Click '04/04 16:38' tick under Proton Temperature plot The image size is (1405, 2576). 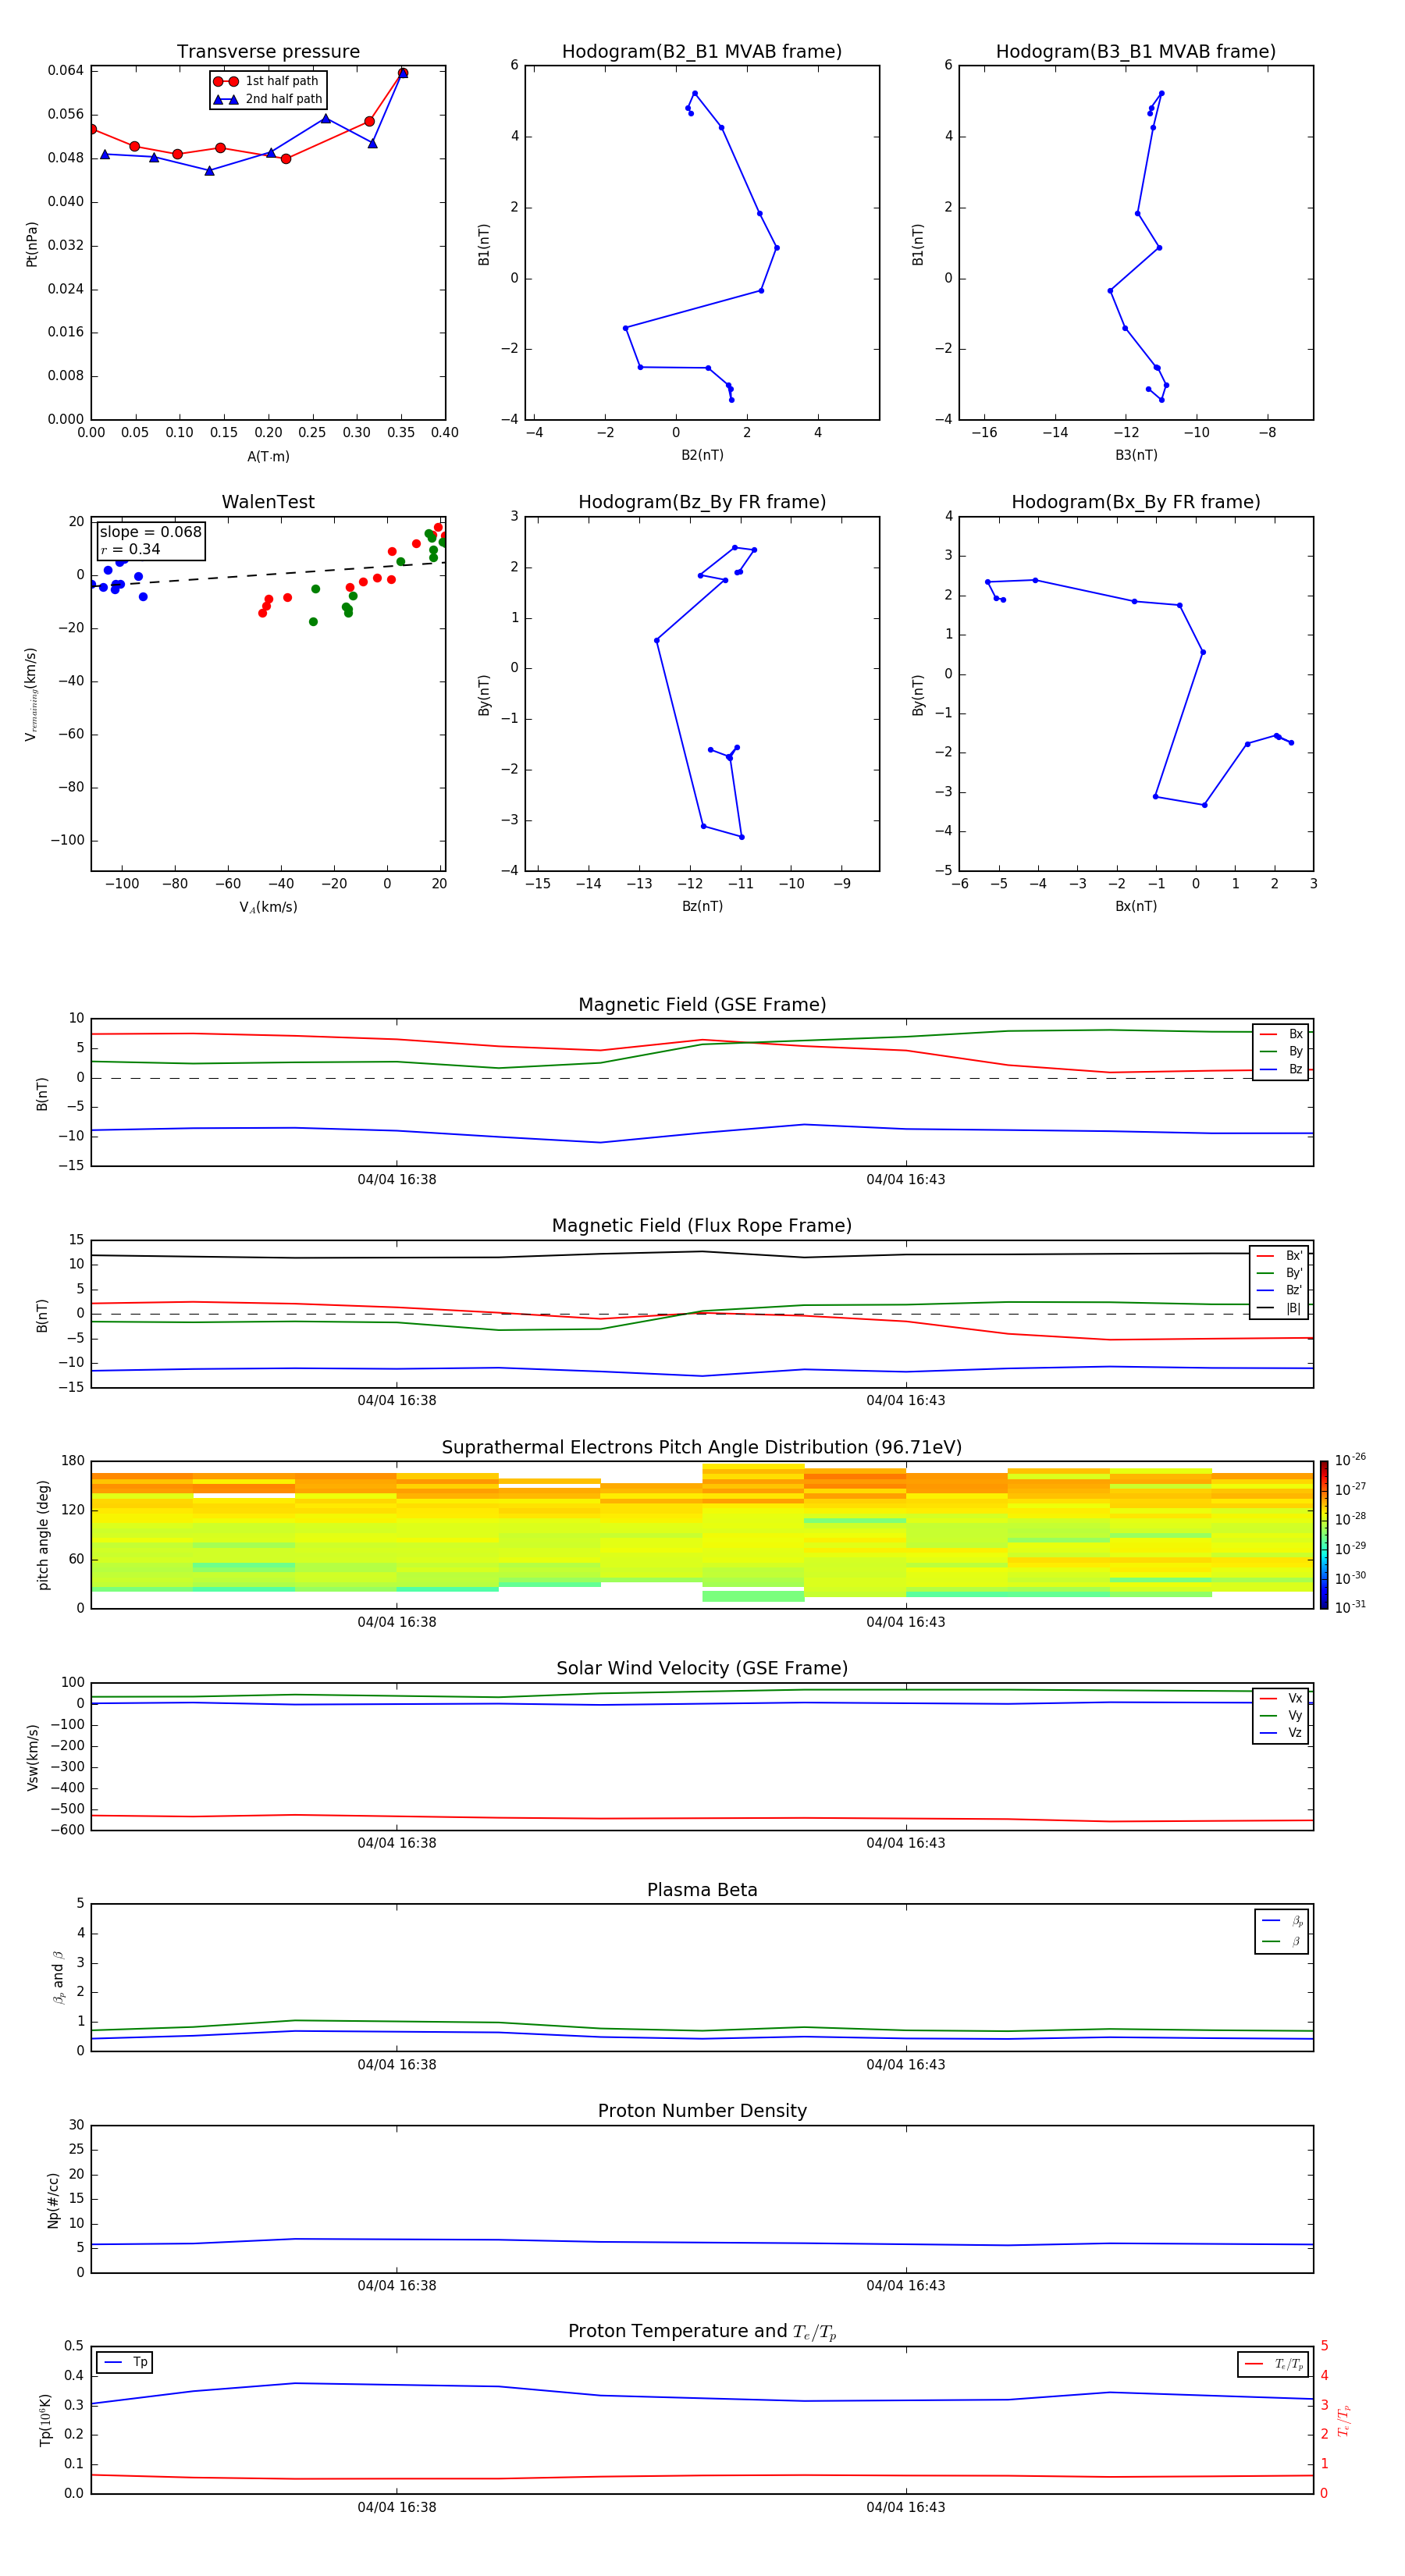click(397, 2508)
